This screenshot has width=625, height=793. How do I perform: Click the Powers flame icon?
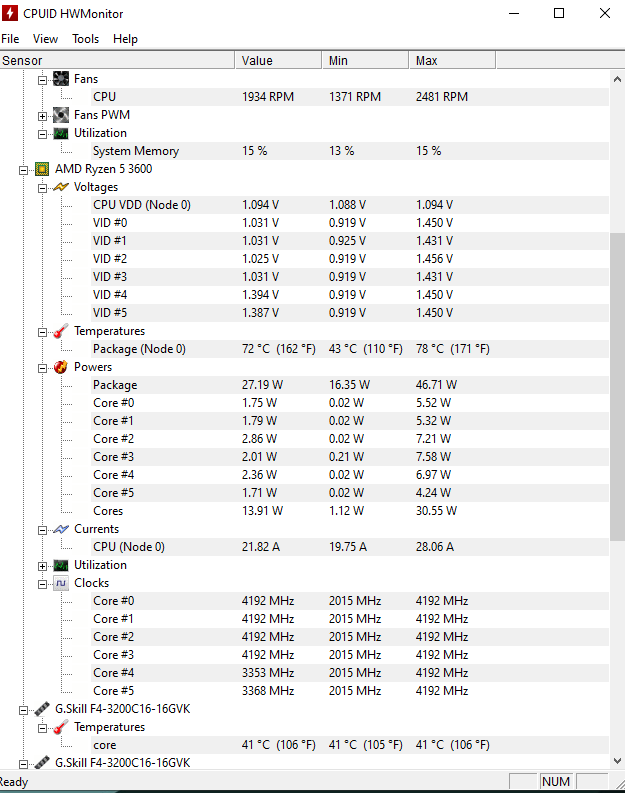61,367
